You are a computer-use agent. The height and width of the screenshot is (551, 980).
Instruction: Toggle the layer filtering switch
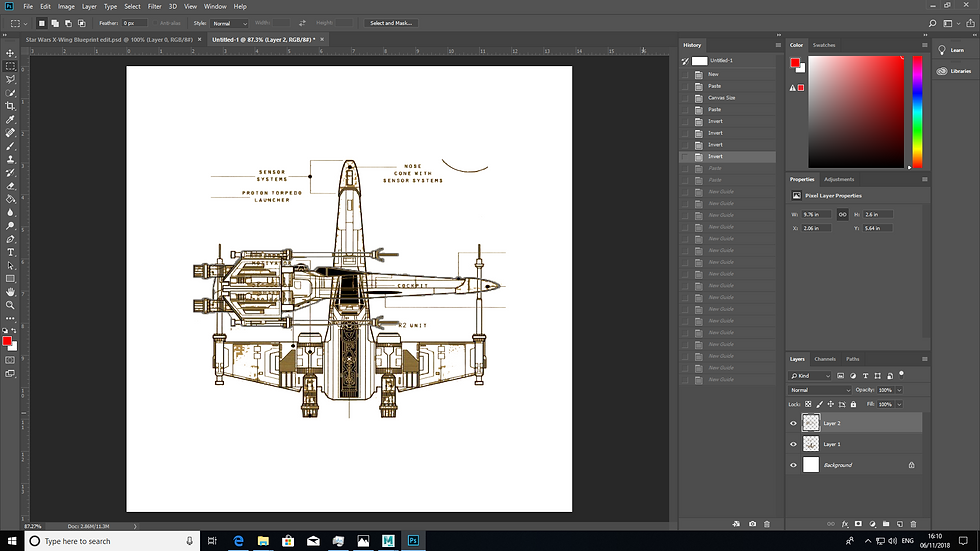(x=901, y=374)
